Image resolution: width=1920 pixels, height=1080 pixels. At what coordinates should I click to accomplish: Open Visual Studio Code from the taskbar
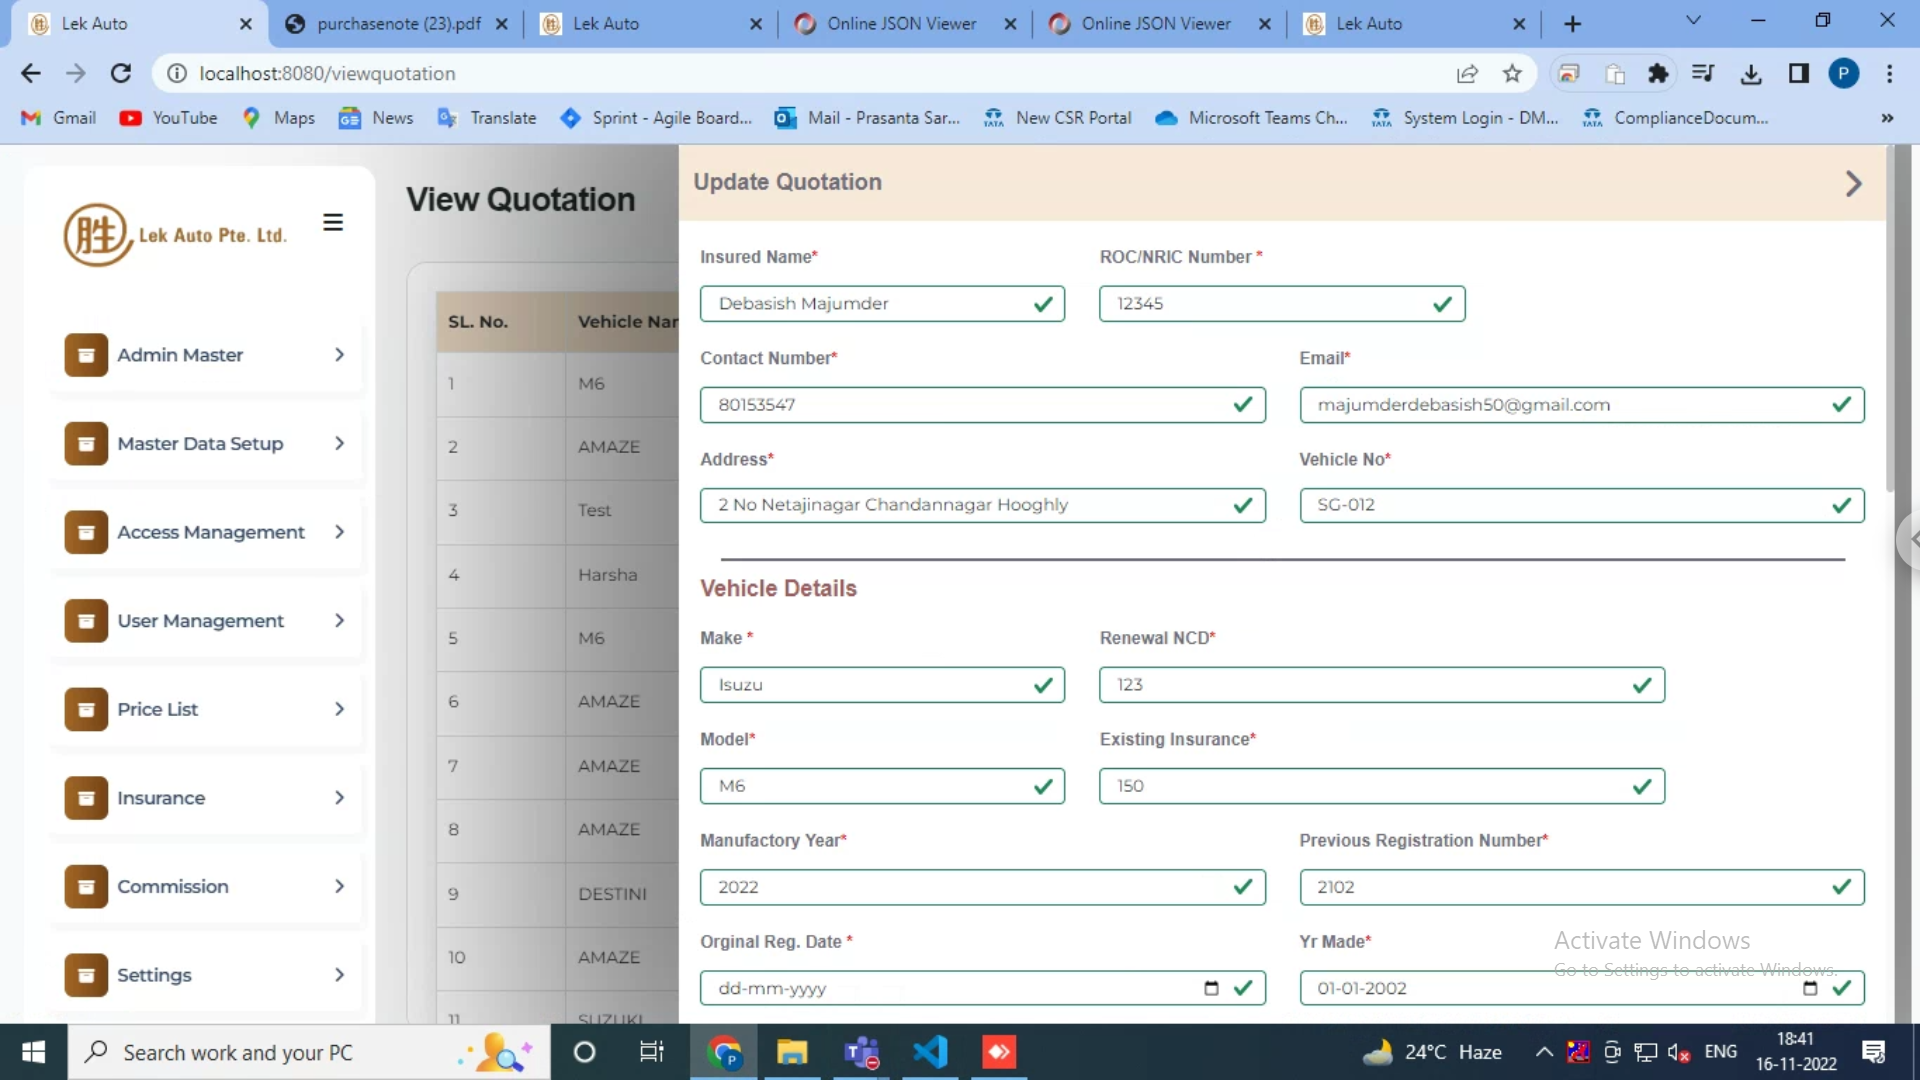tap(930, 1052)
